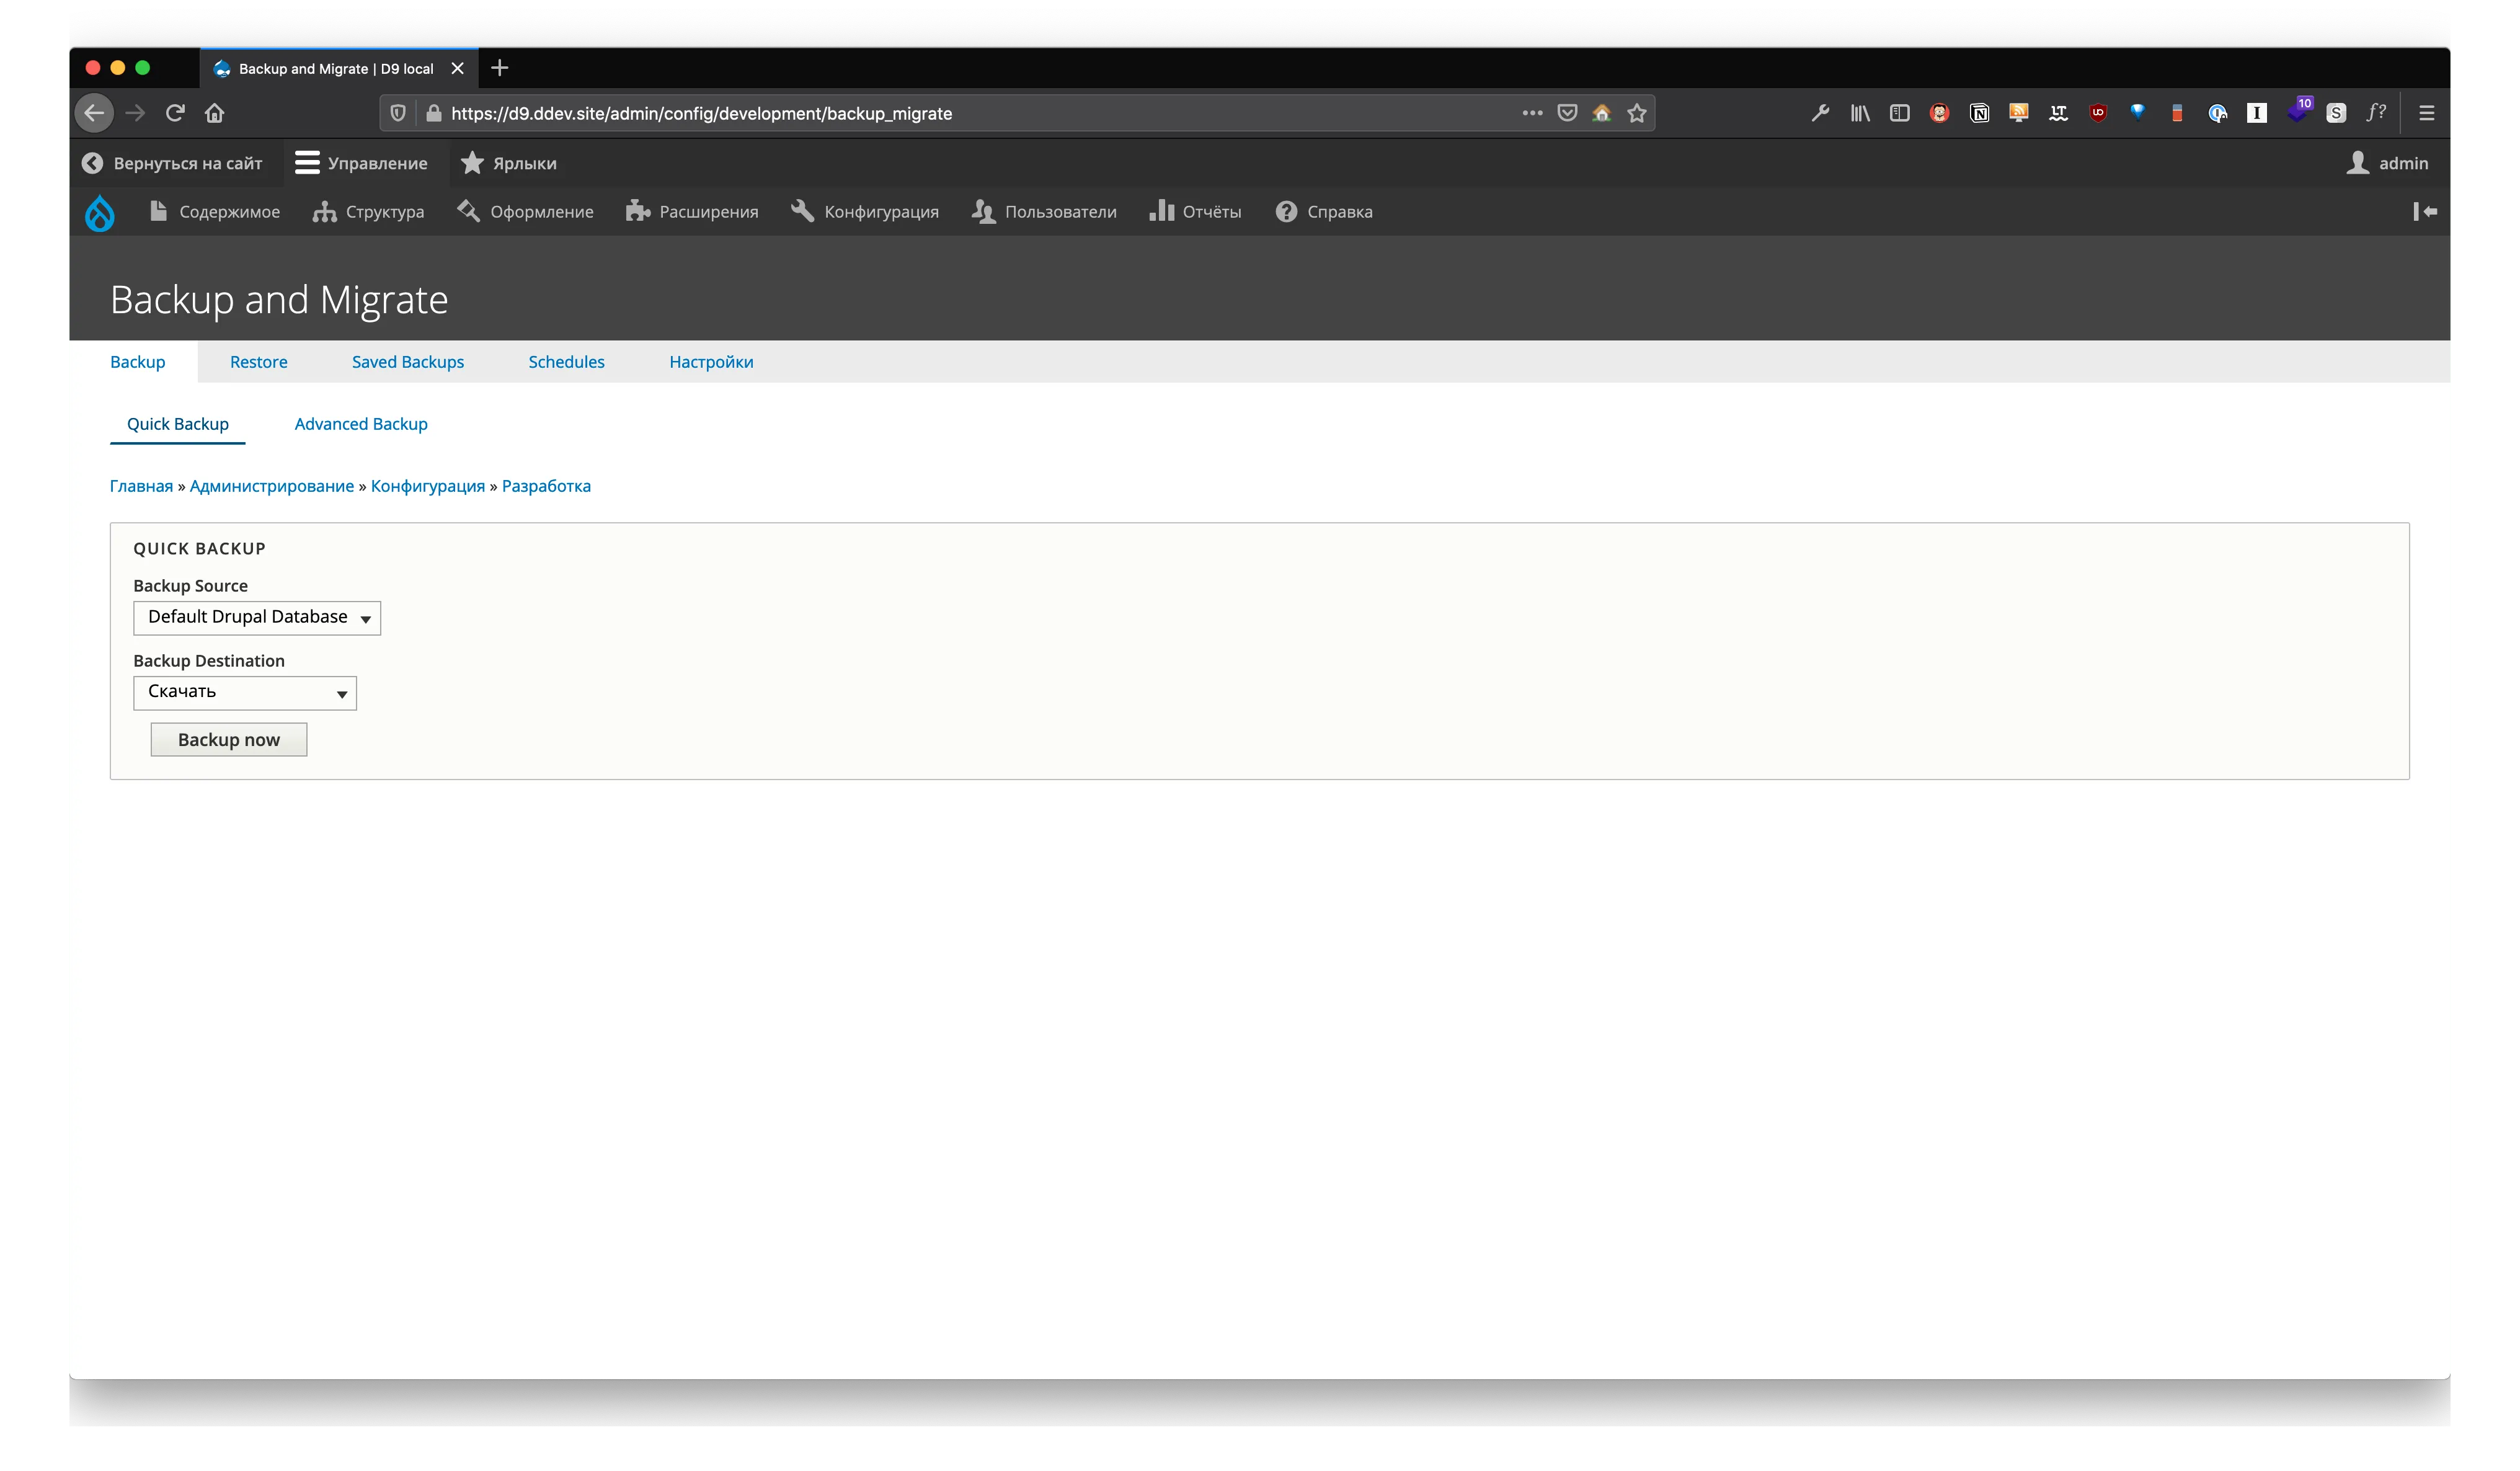The height and width of the screenshot is (1471, 2520).
Task: Expand the Backup Source dropdown
Action: [x=257, y=618]
